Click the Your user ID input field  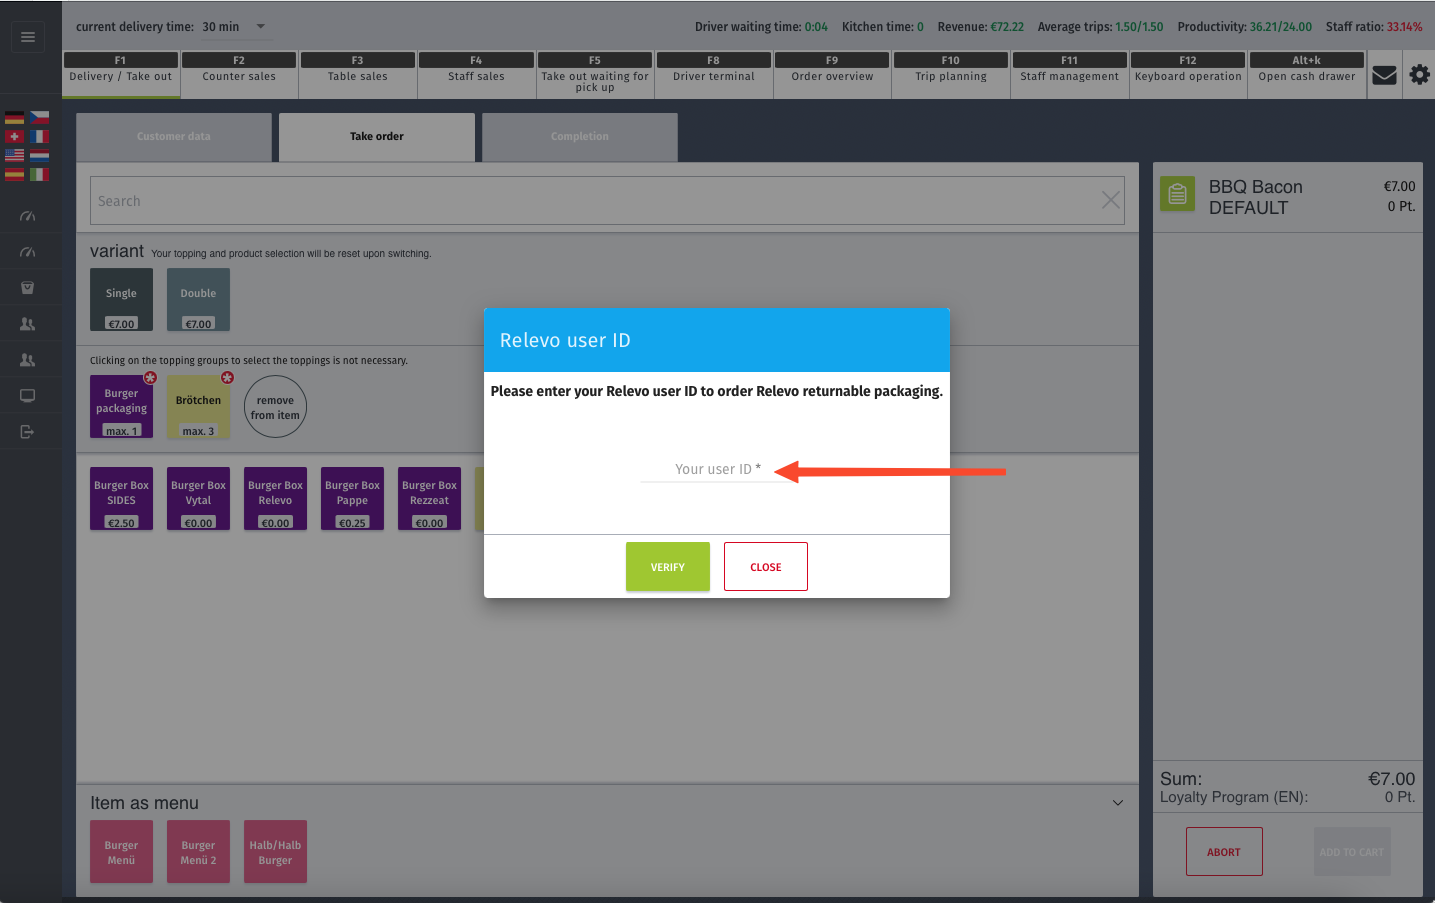pos(717,469)
